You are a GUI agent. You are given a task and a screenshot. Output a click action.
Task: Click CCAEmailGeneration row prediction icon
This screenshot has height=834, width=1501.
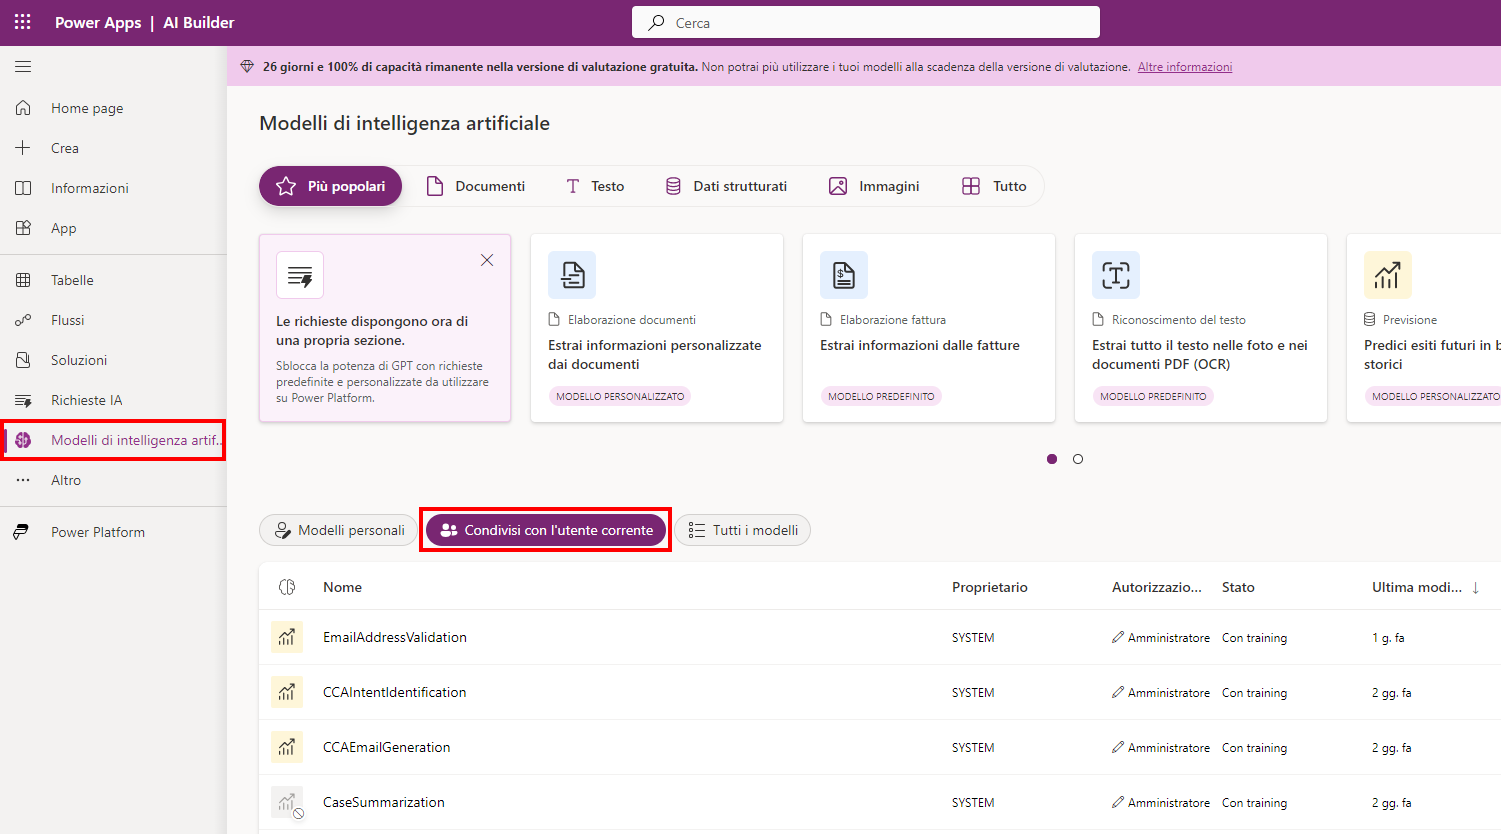pos(287,747)
